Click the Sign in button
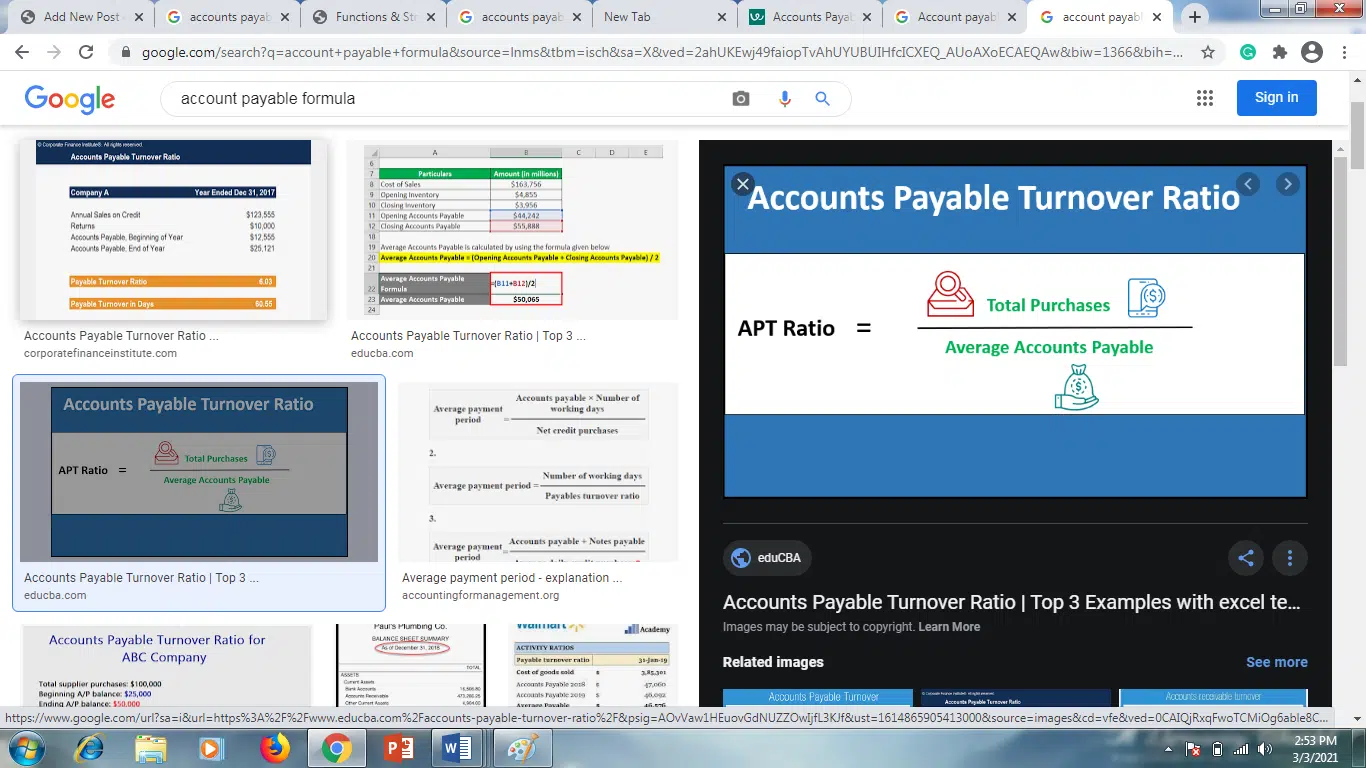The height and width of the screenshot is (768, 1366). coord(1276,98)
